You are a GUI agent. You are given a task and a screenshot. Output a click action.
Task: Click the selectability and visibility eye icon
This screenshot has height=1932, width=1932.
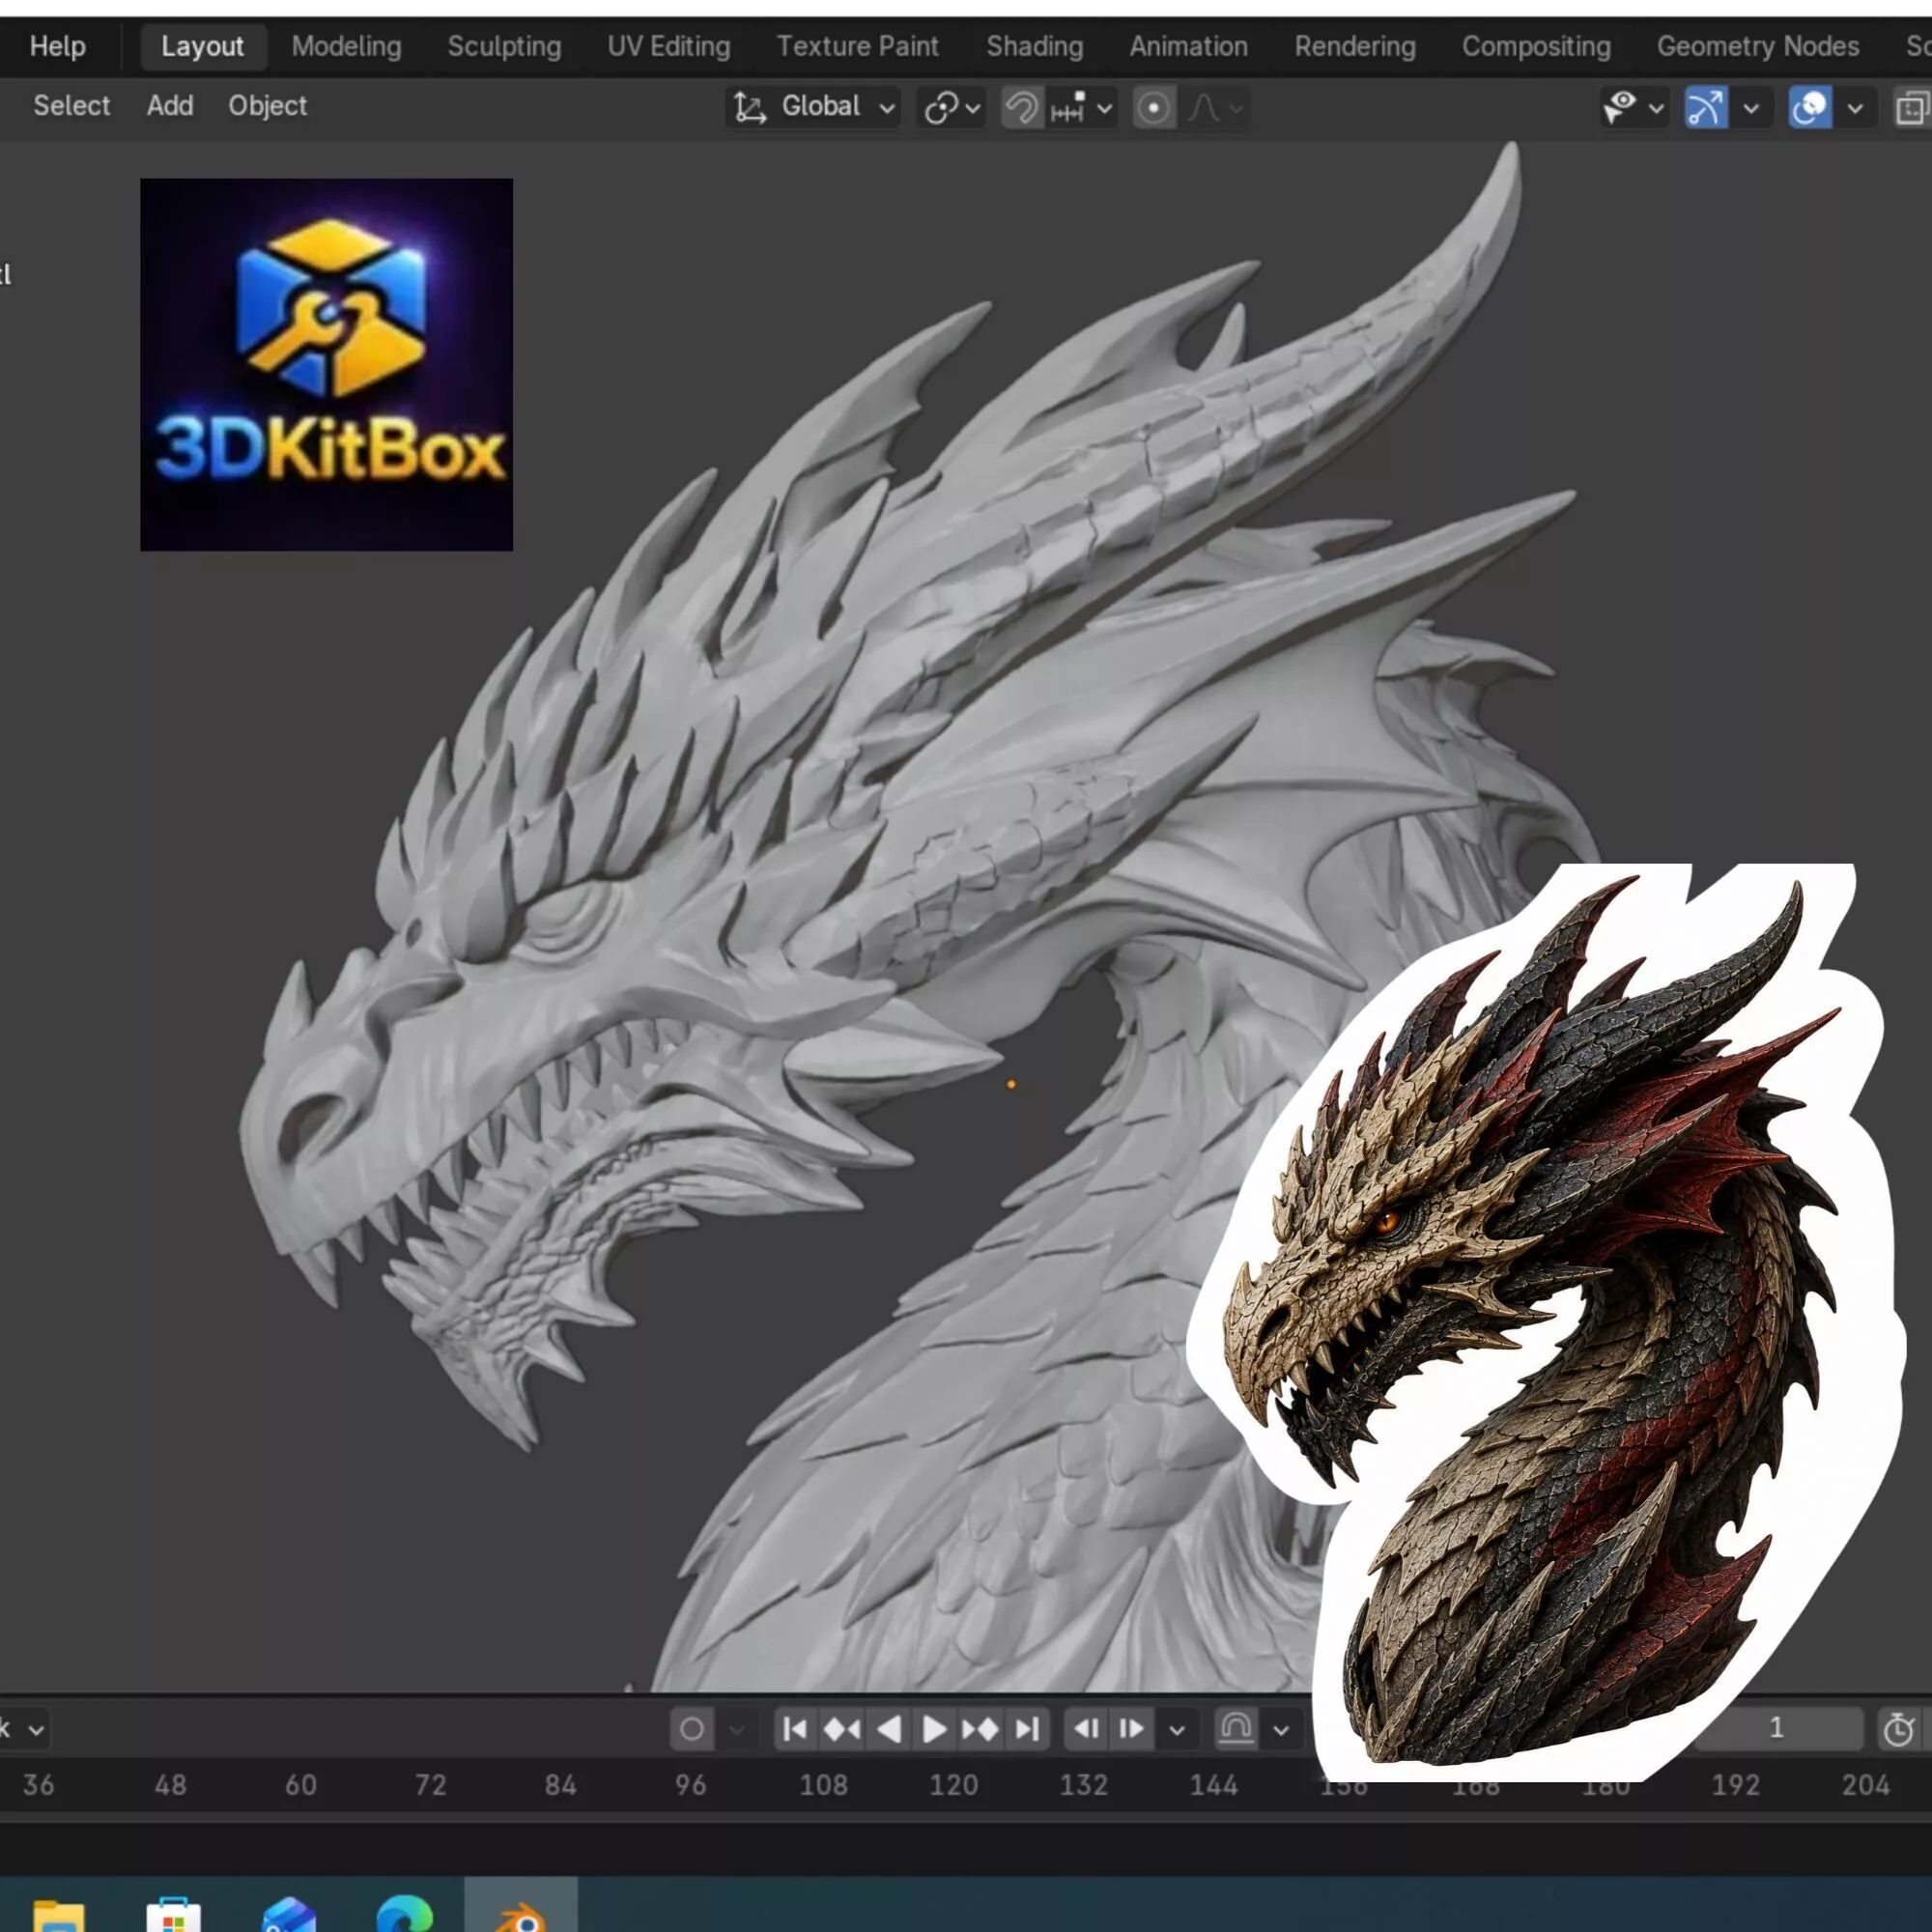(1619, 107)
